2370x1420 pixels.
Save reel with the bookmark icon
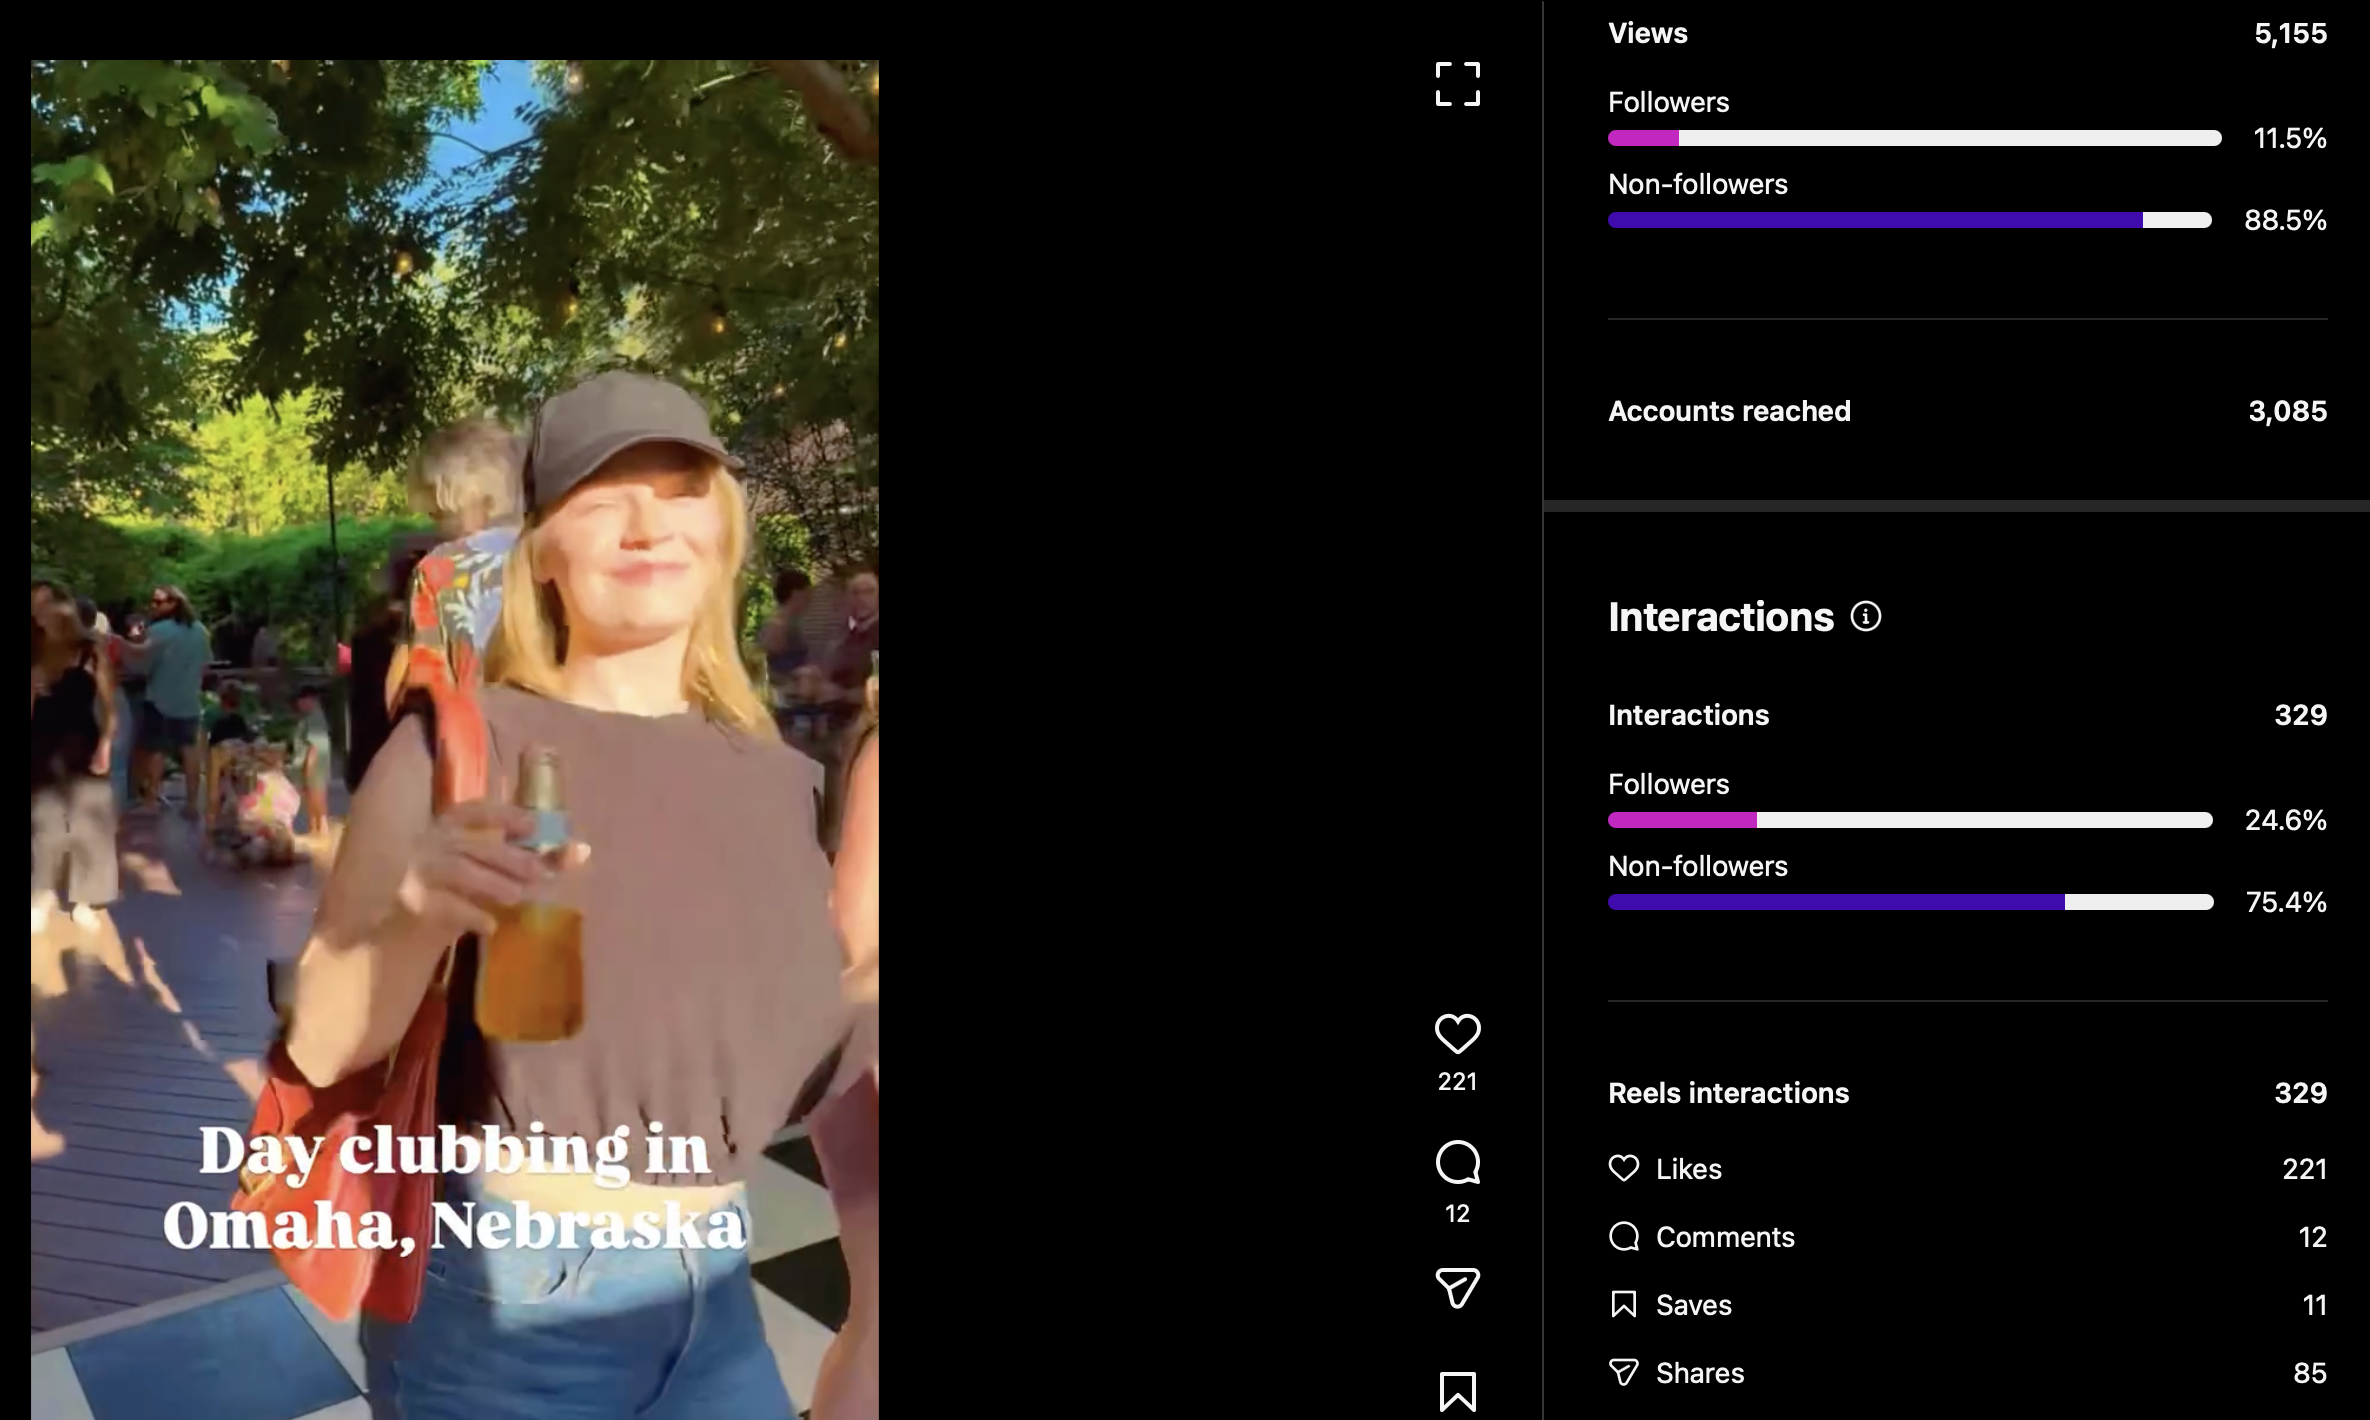point(1457,1391)
